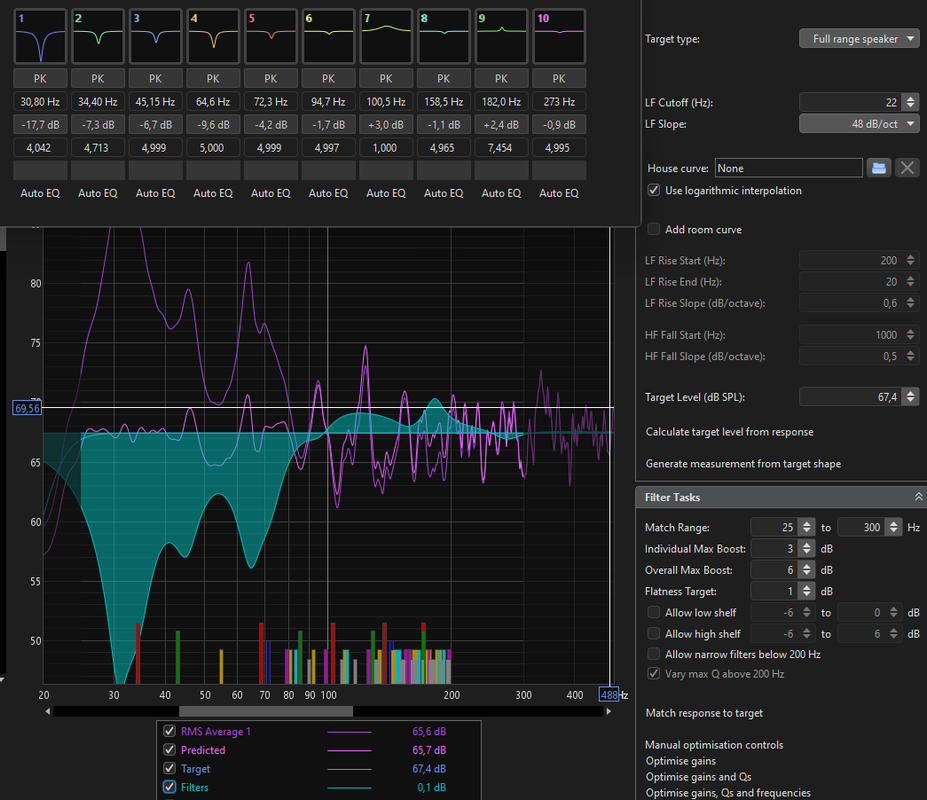Select filter 1 response thumbnail
927x800 pixels.
pyautogui.click(x=40, y=37)
